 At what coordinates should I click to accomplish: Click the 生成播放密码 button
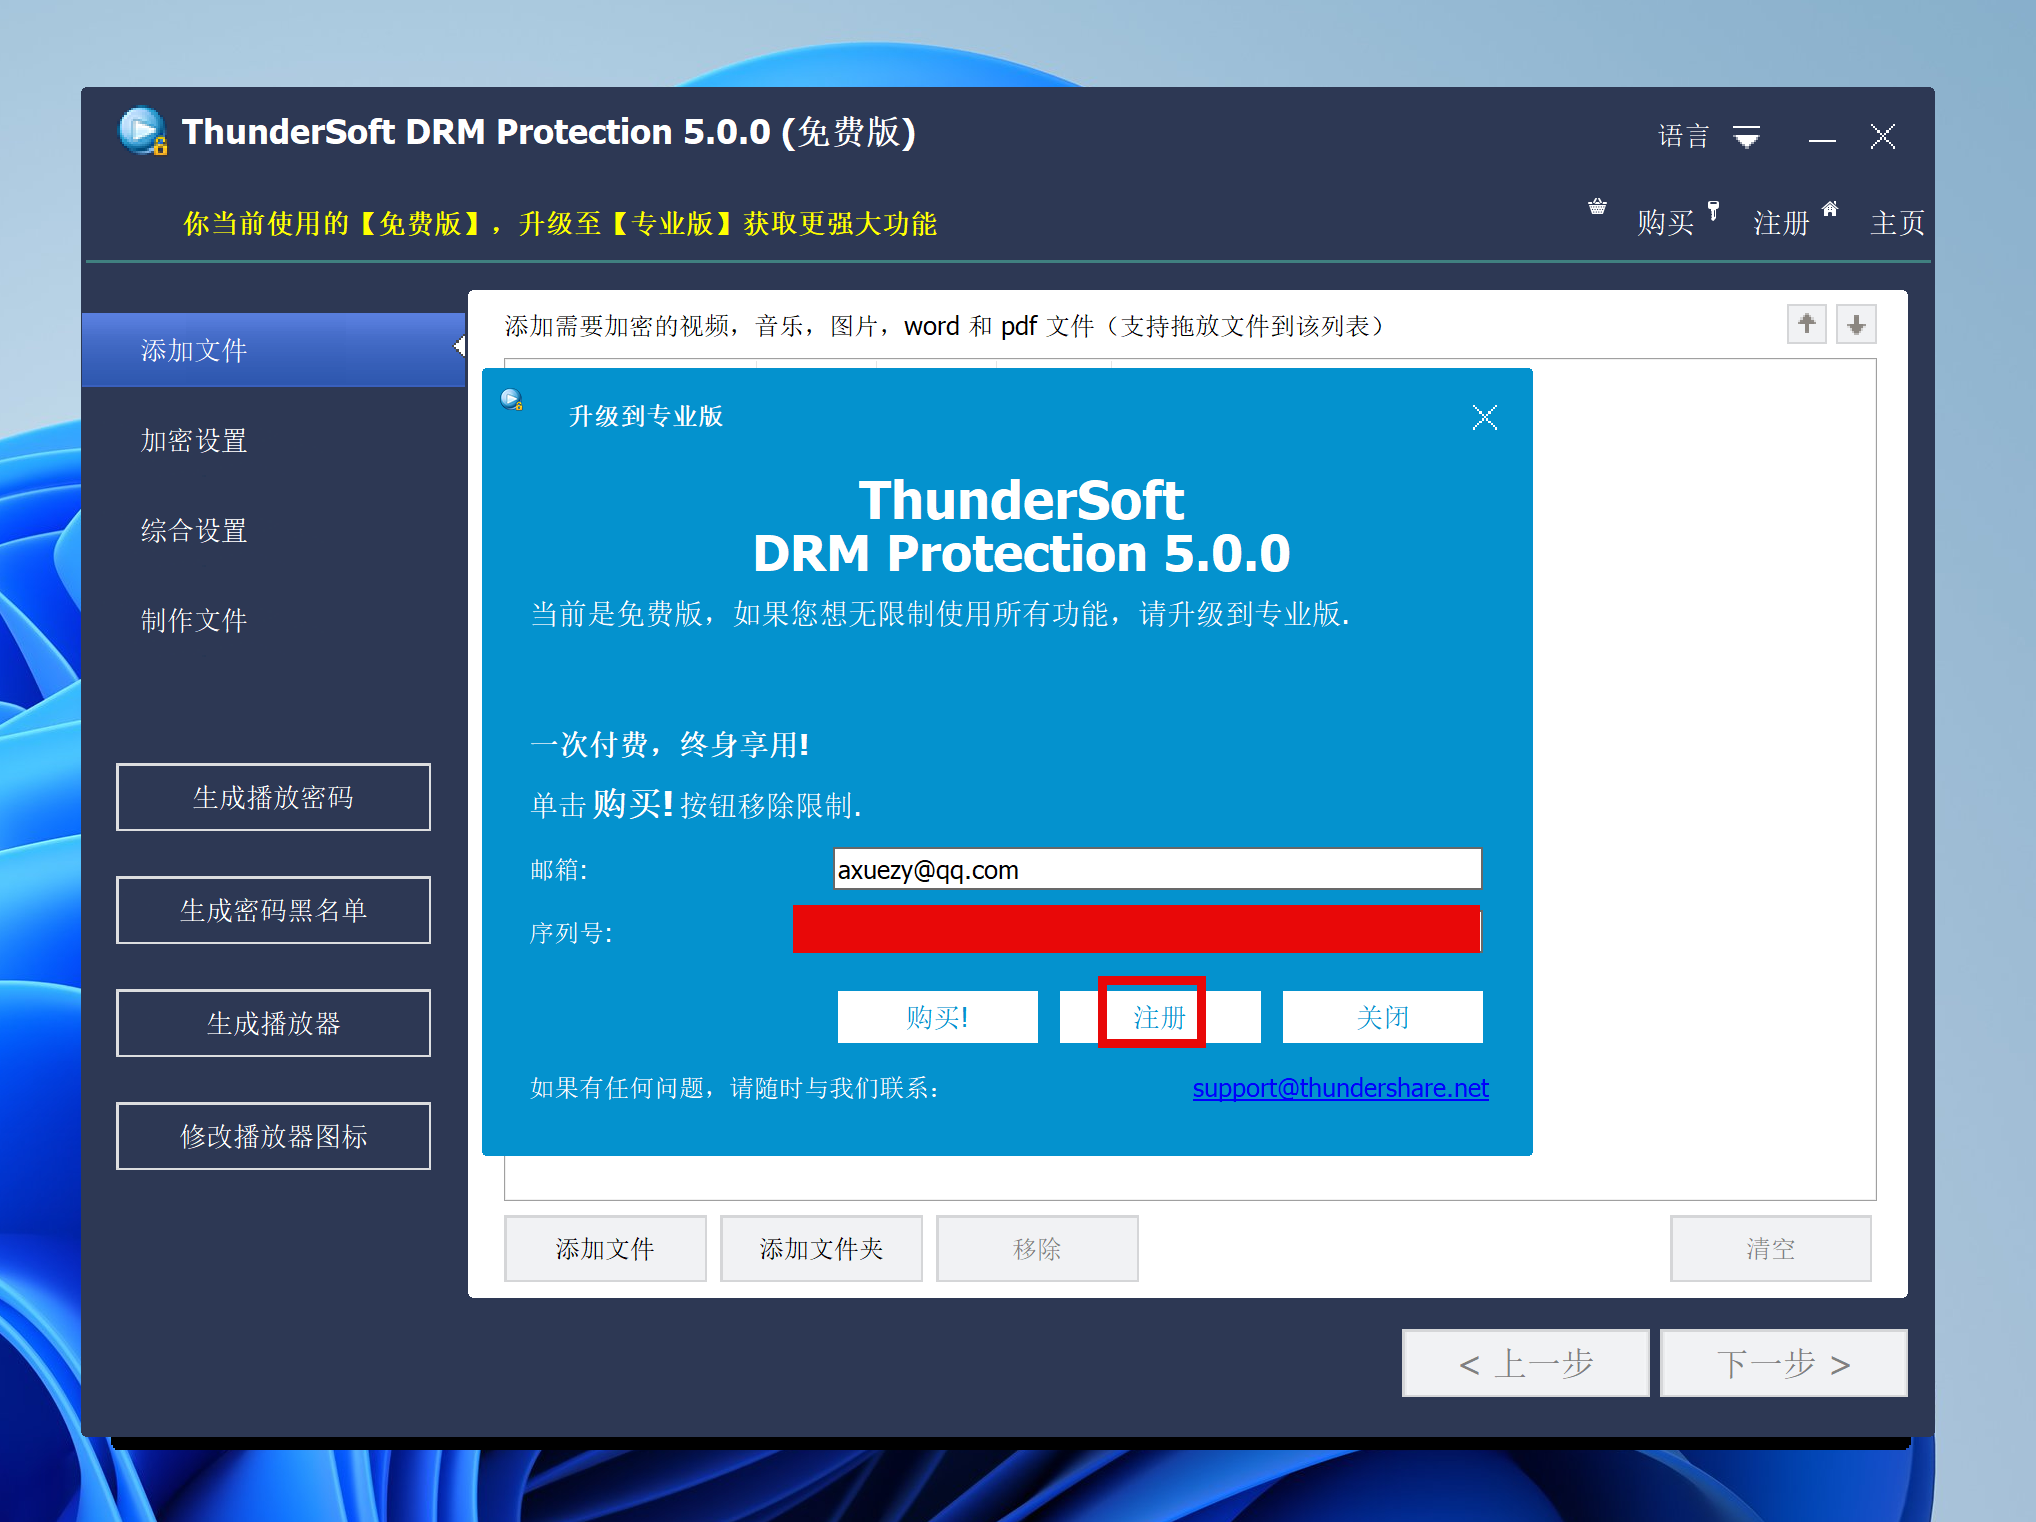[273, 797]
